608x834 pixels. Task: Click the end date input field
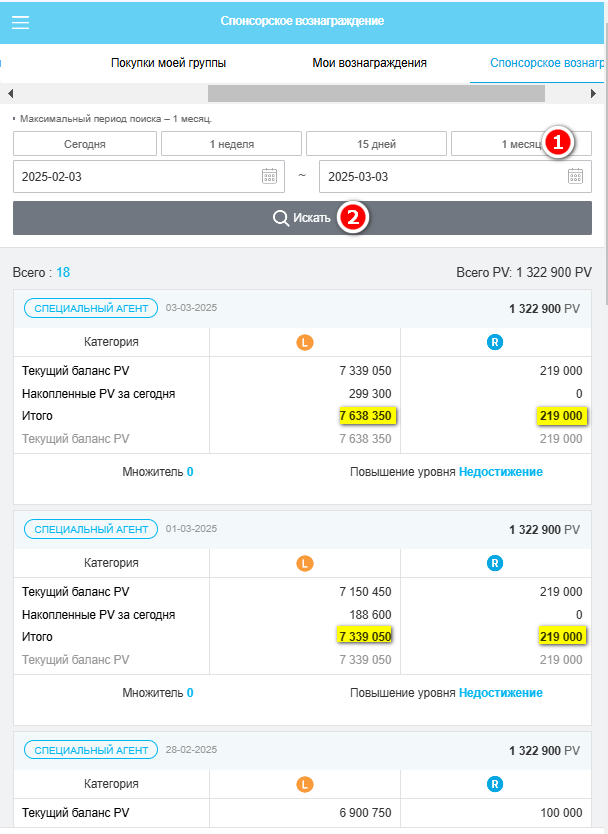click(x=440, y=176)
